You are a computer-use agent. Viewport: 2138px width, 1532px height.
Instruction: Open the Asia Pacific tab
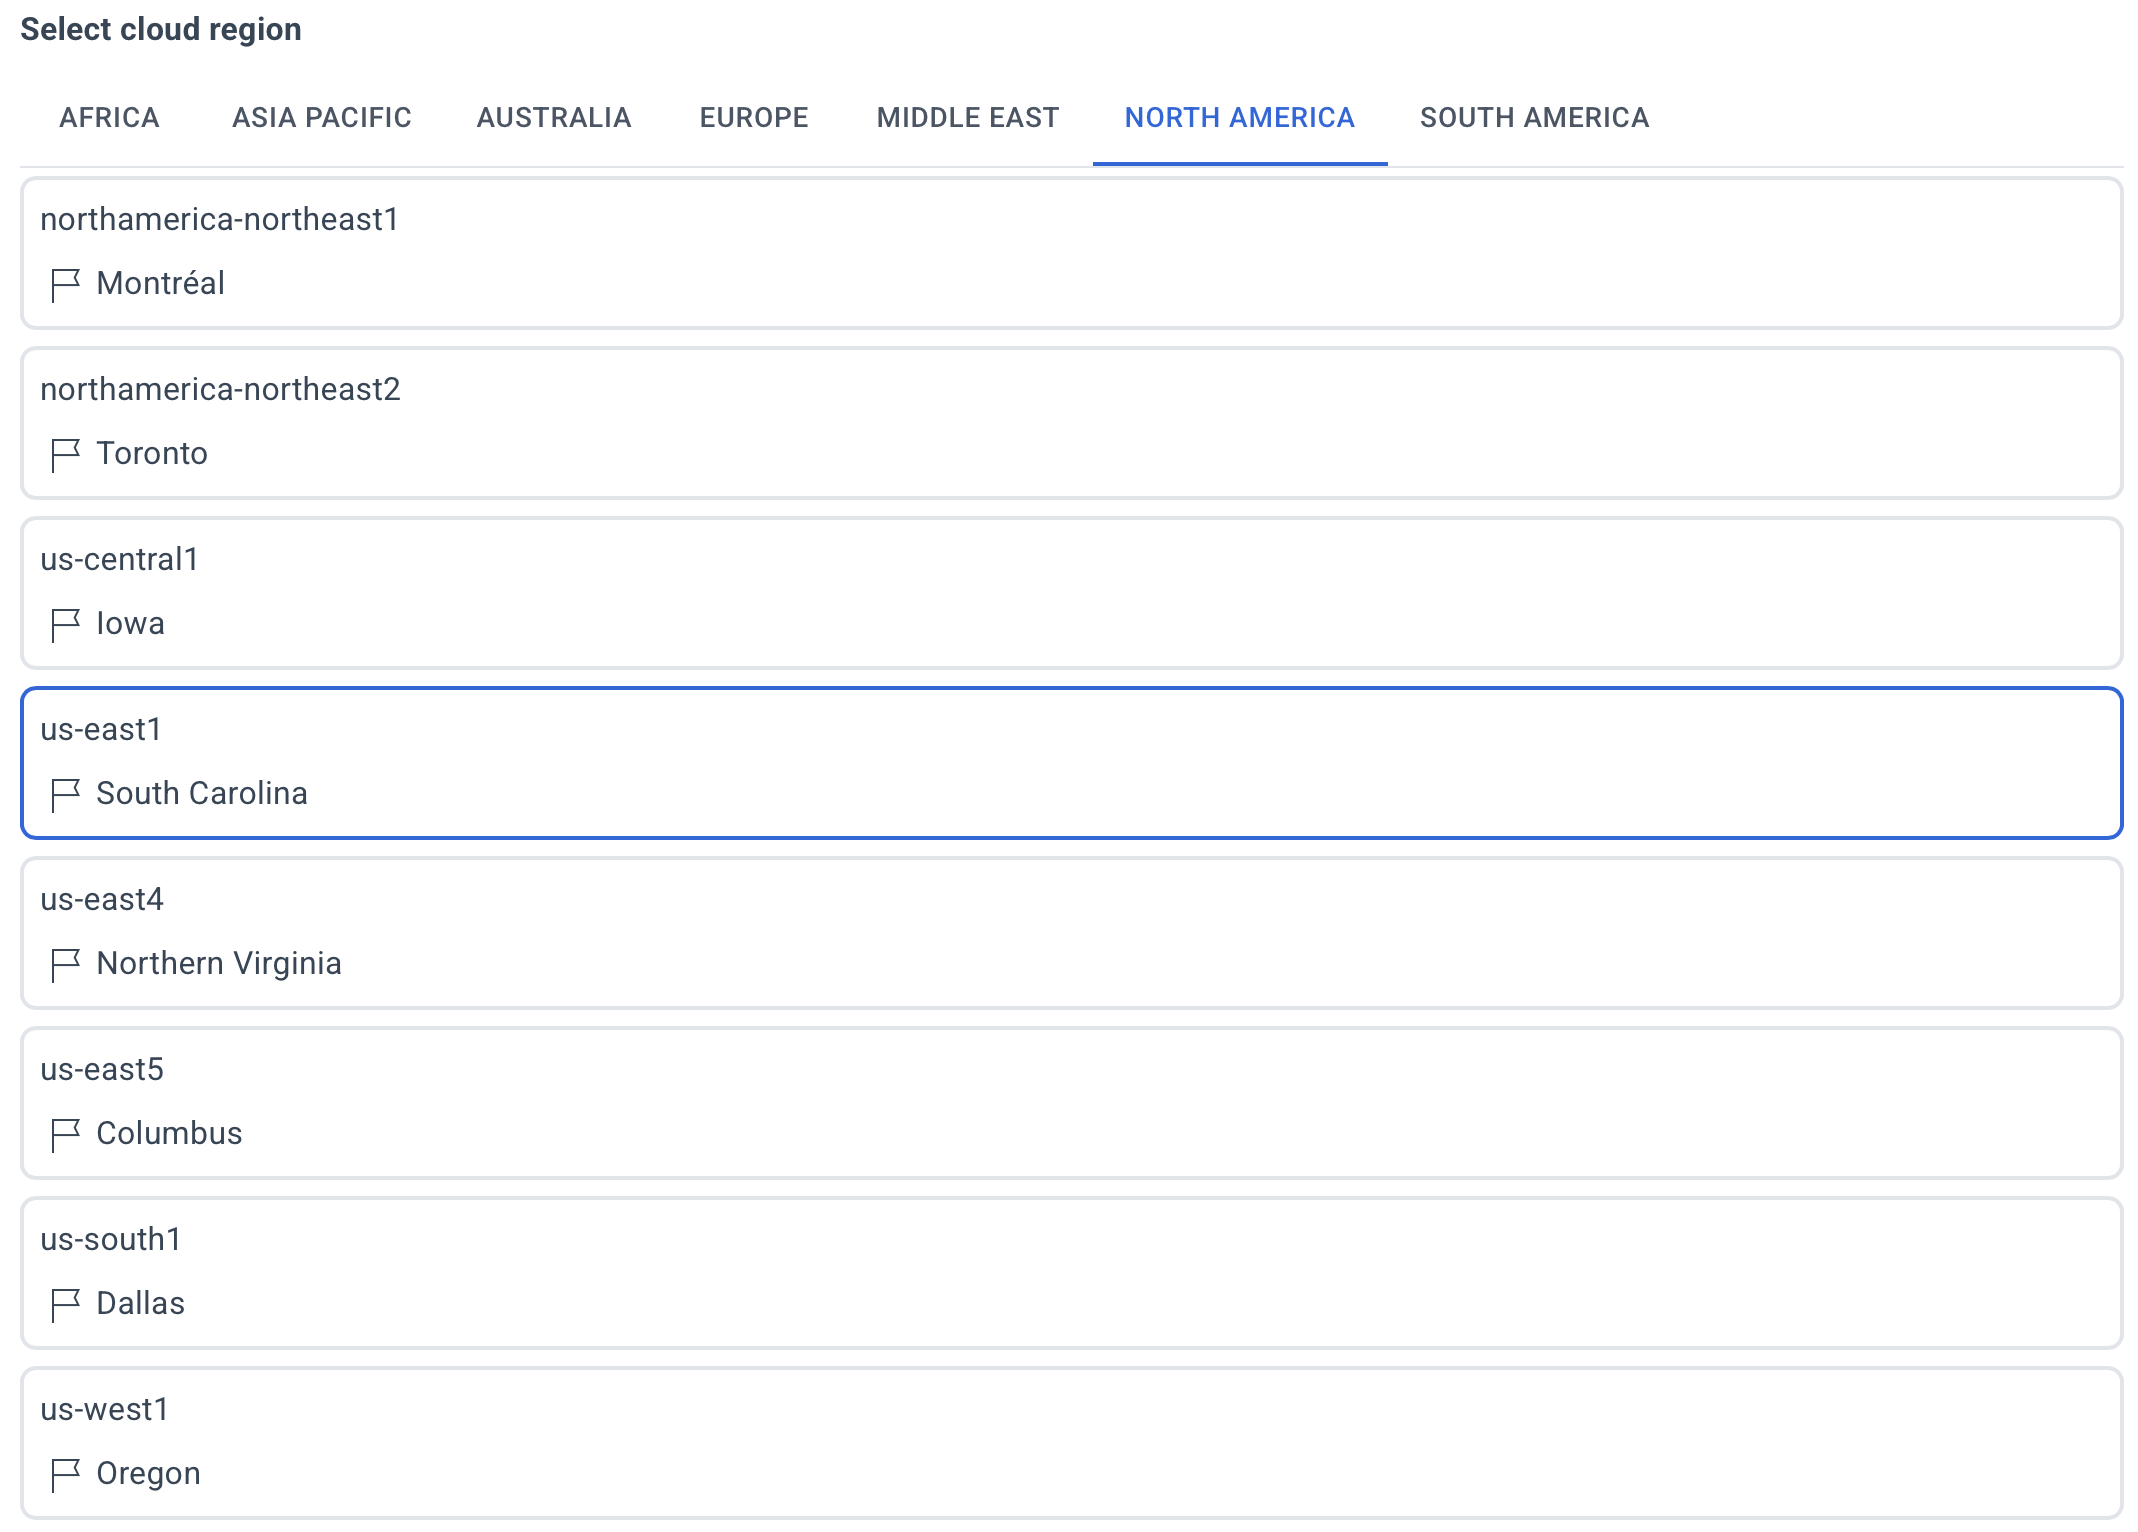[322, 118]
